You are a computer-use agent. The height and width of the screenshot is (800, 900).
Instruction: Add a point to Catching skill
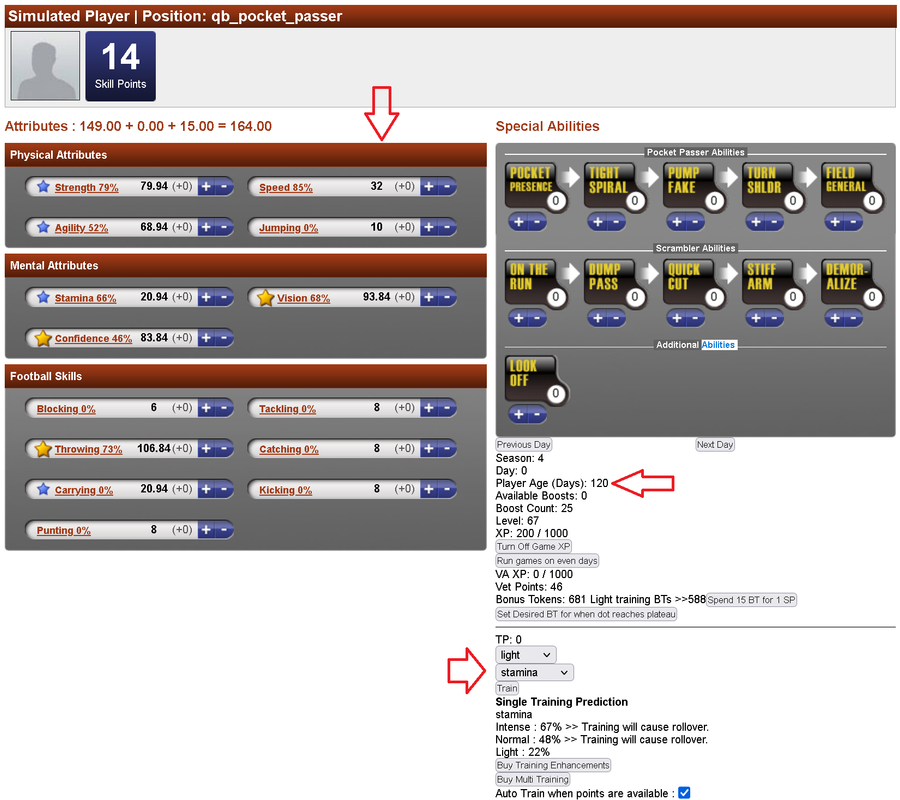[x=429, y=449]
